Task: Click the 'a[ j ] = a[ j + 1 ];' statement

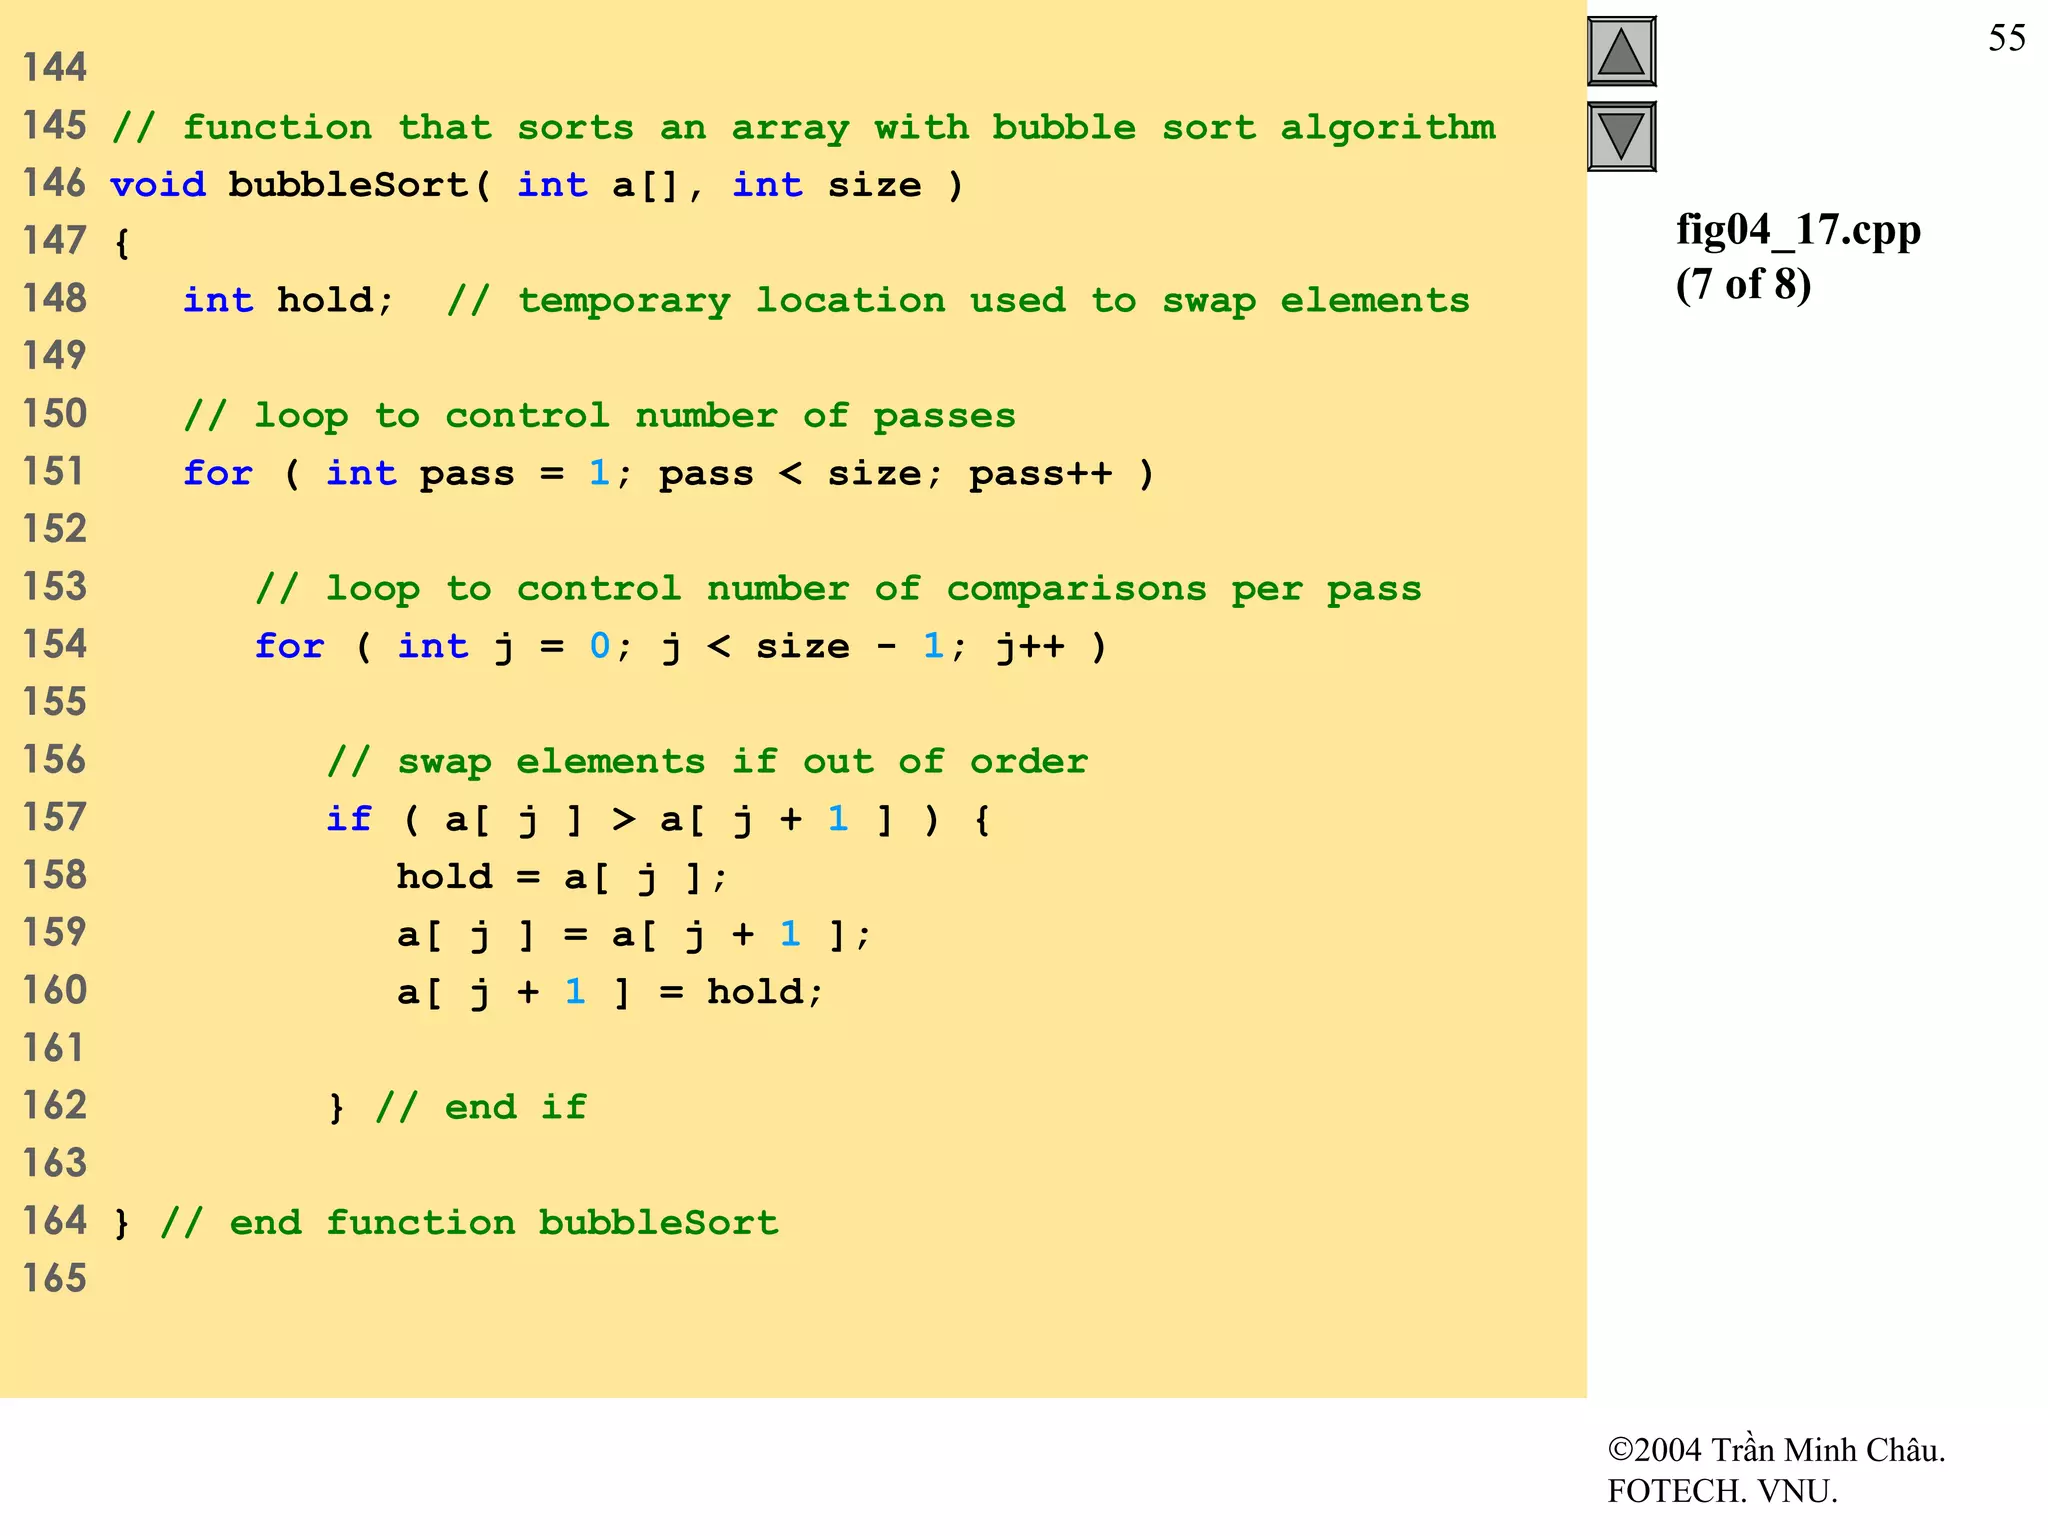Action: tap(634, 935)
